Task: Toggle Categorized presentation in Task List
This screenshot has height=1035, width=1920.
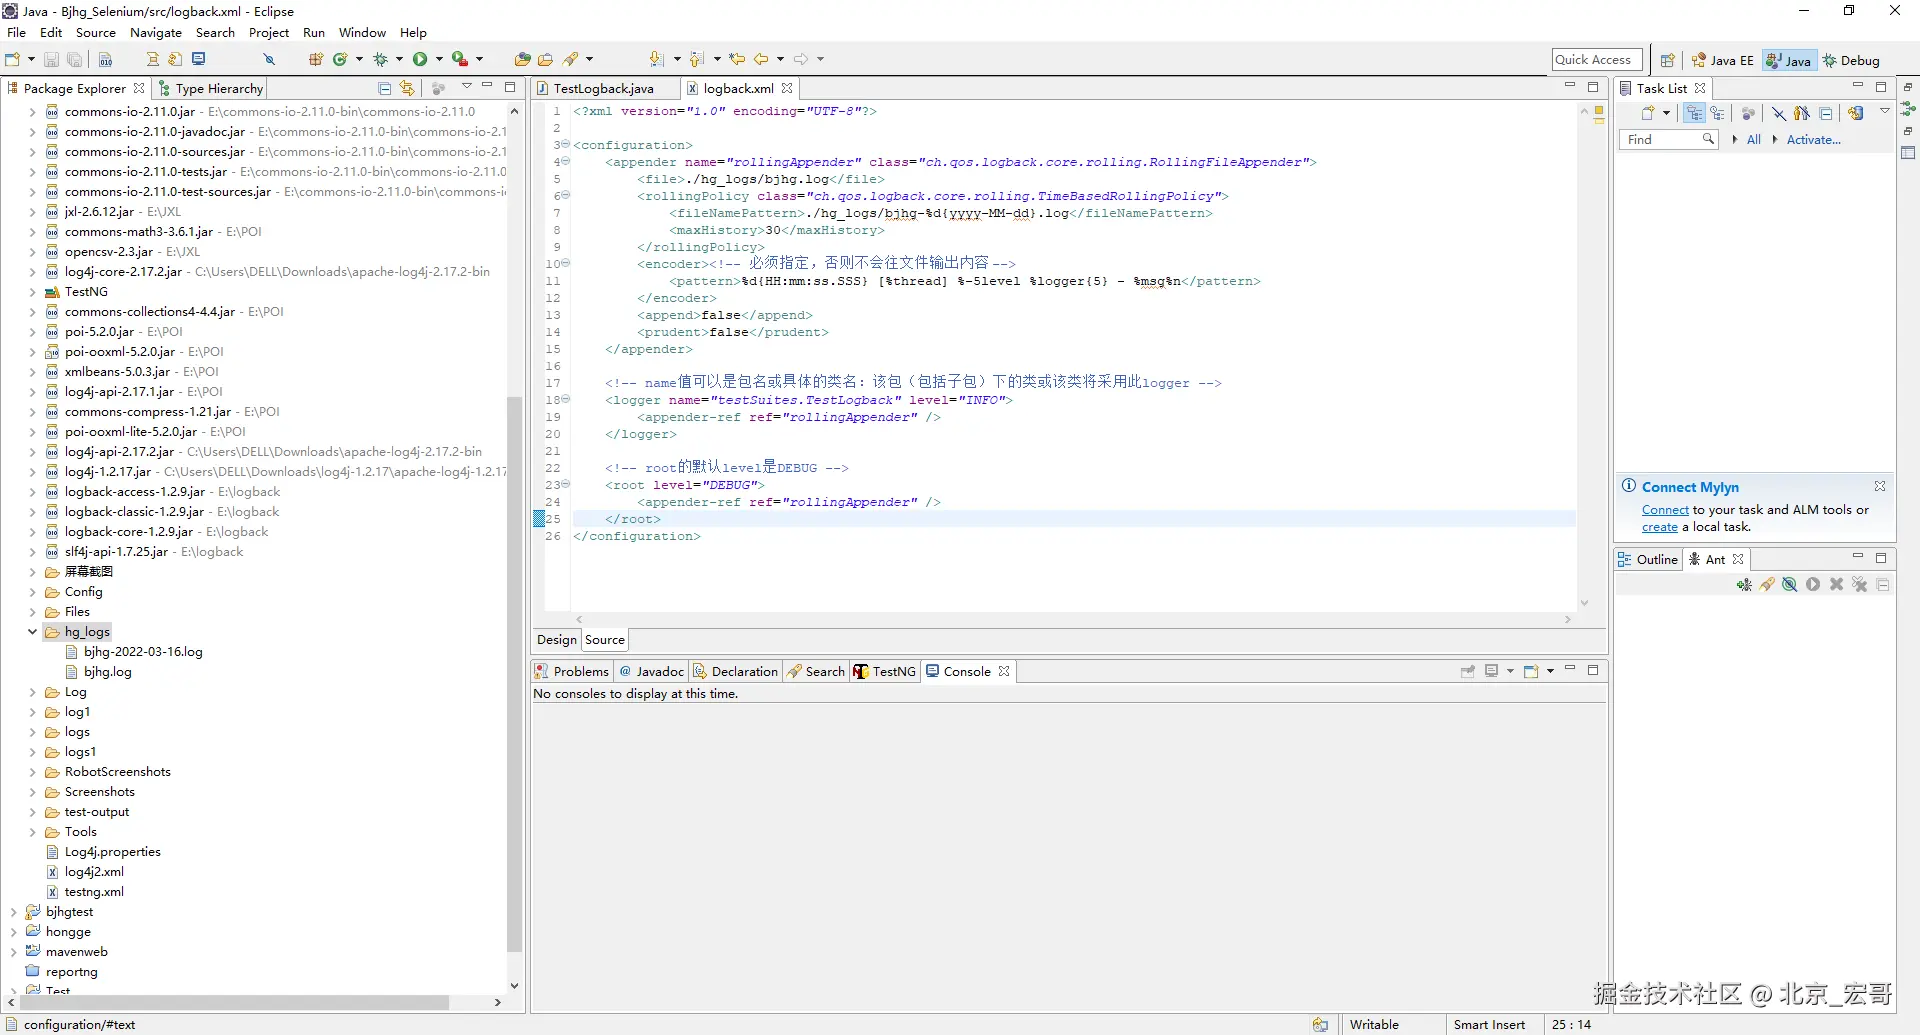Action: (x=1694, y=114)
